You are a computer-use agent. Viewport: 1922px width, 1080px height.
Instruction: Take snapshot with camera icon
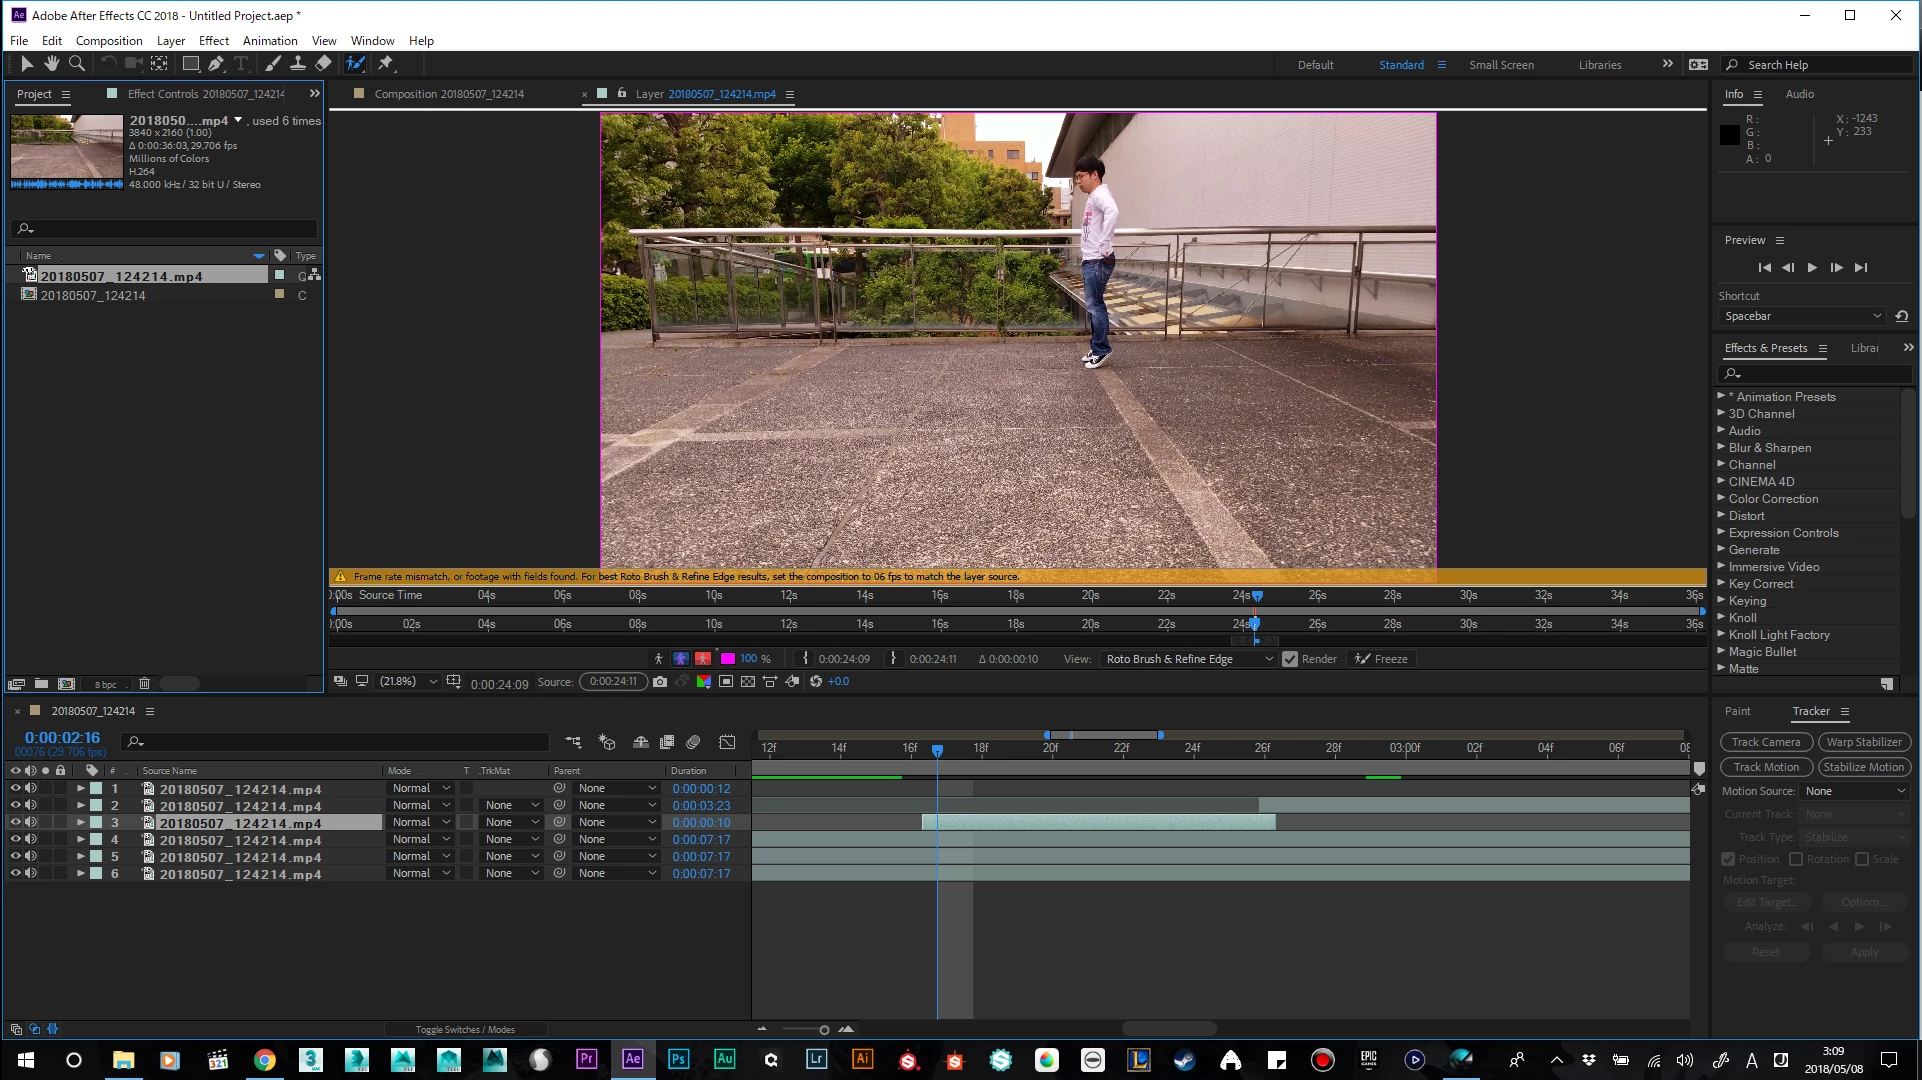click(x=660, y=682)
